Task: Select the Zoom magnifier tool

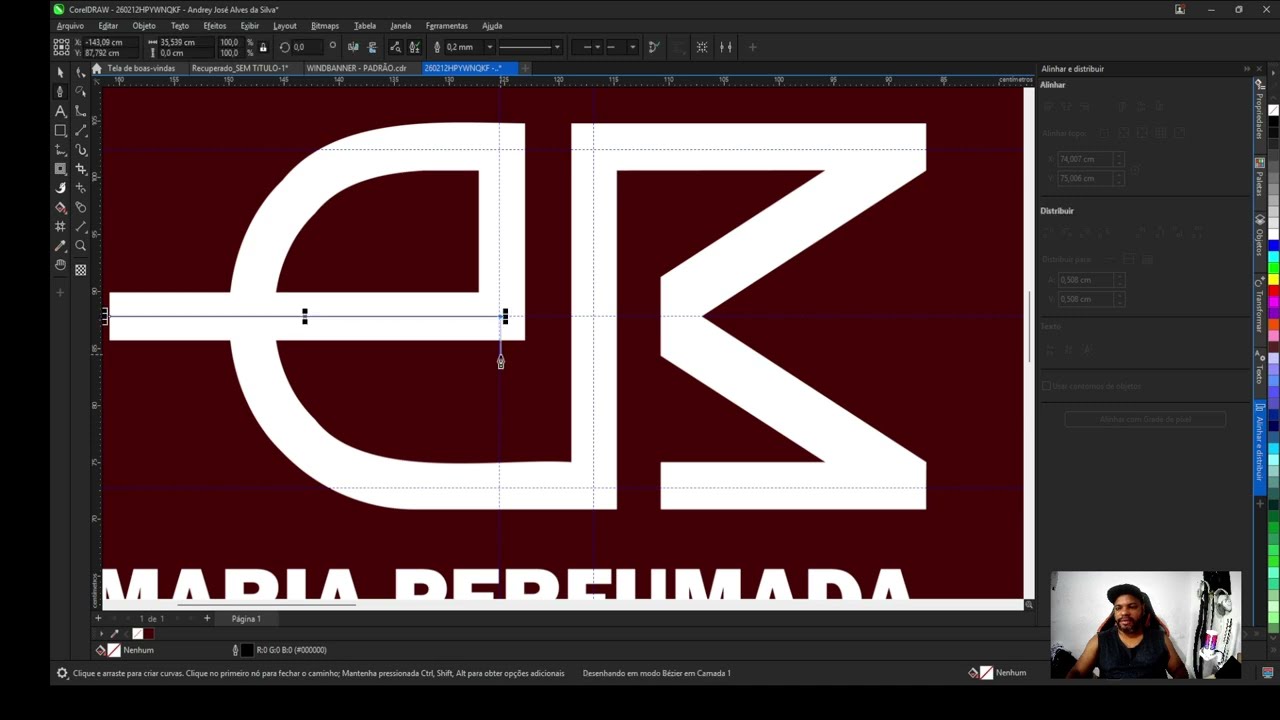Action: point(81,246)
